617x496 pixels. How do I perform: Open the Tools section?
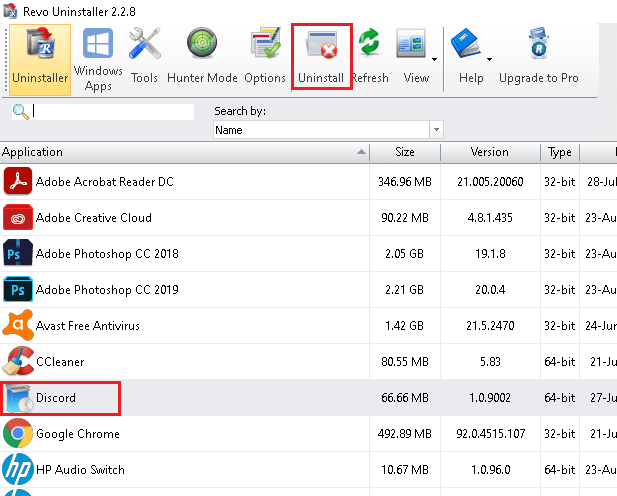pos(144,58)
